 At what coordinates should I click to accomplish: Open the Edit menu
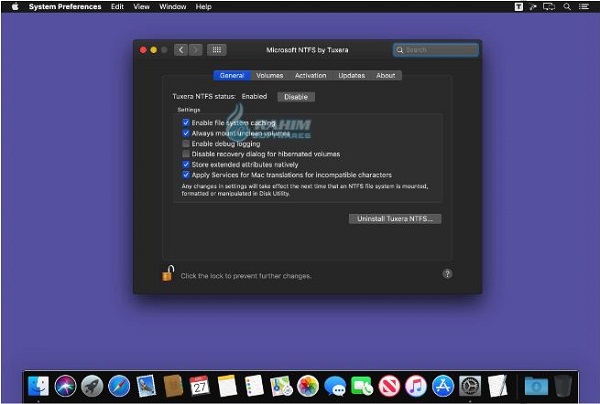tap(117, 7)
